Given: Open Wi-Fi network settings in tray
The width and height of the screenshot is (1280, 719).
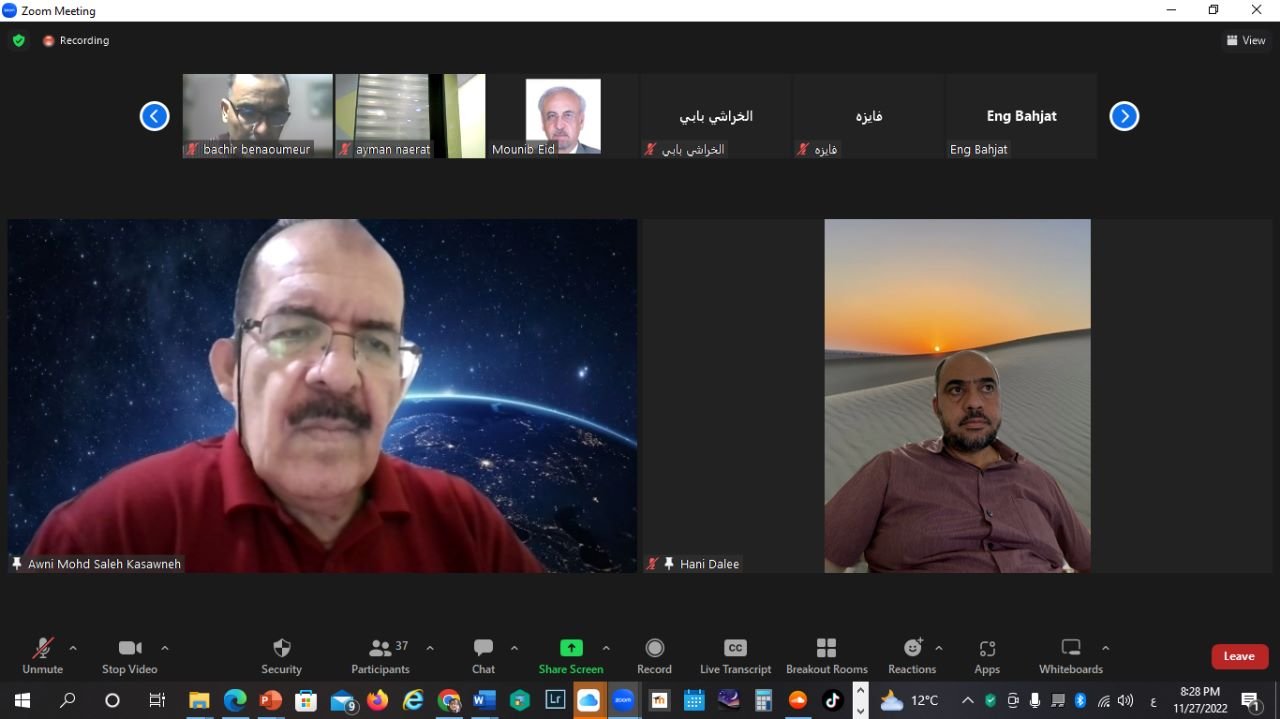Looking at the screenshot, I should pos(1103,701).
